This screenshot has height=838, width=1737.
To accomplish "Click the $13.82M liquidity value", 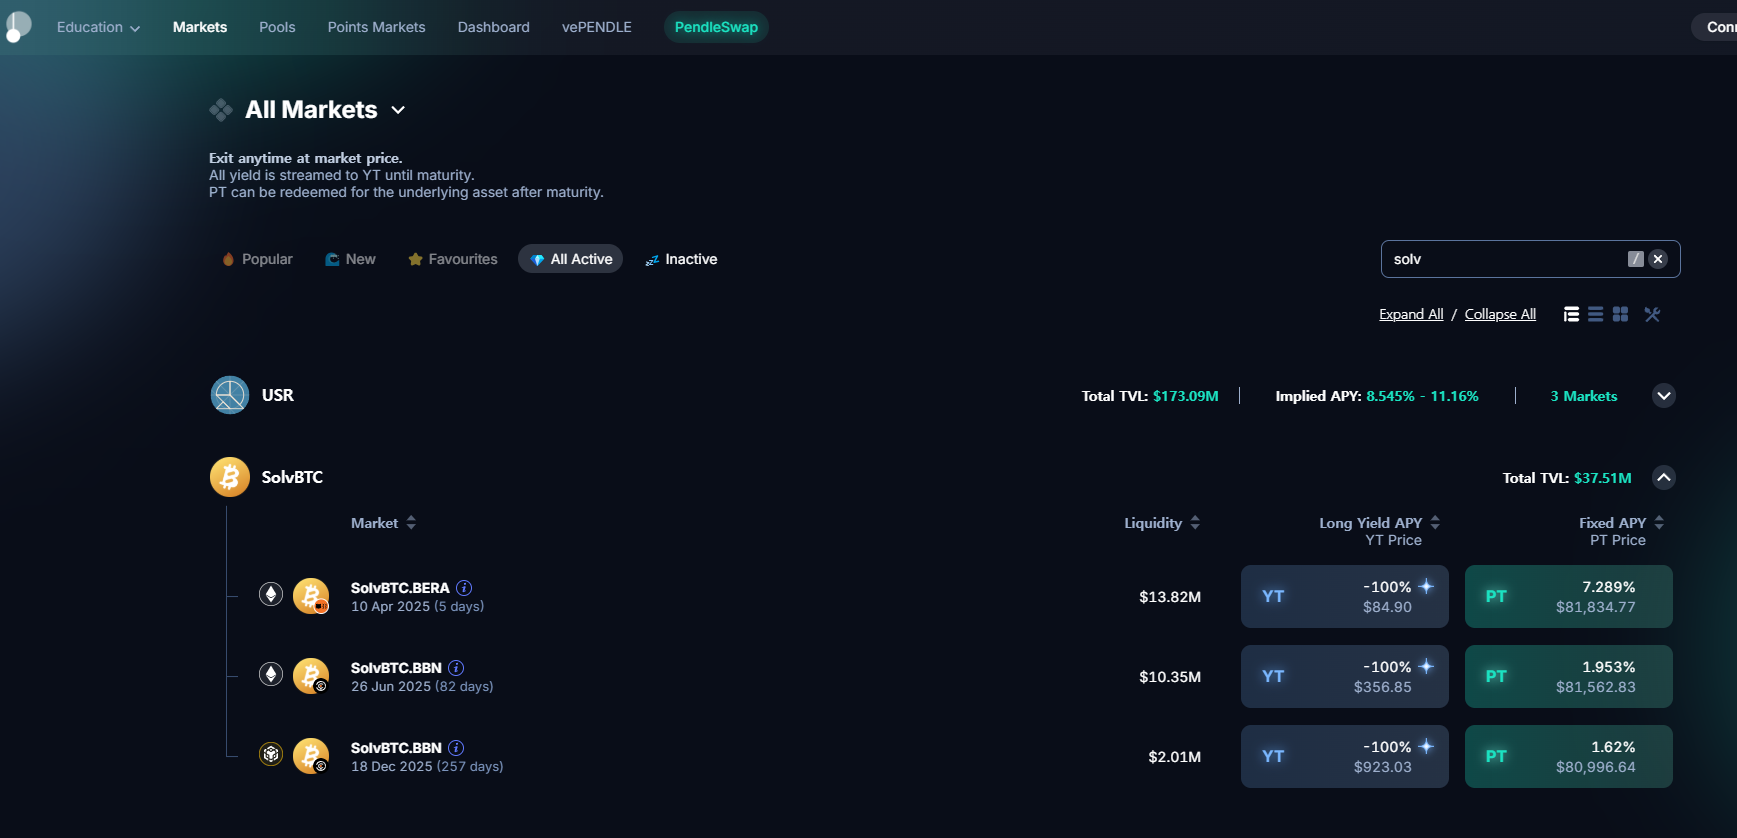I will coord(1170,597).
